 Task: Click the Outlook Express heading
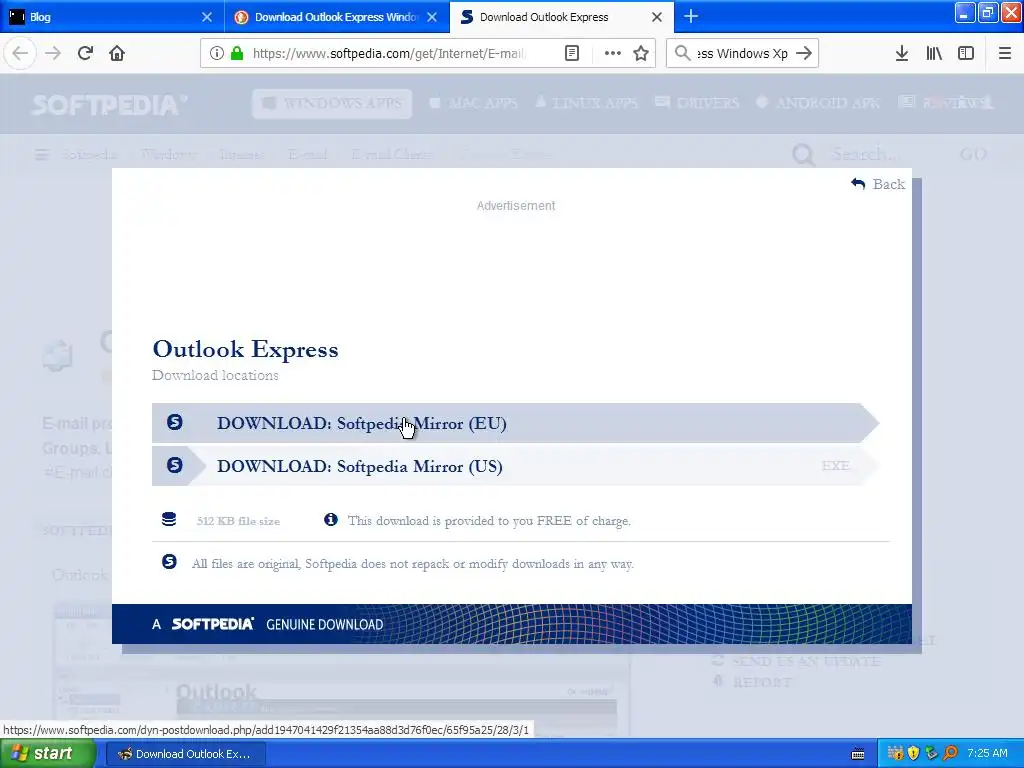(246, 349)
